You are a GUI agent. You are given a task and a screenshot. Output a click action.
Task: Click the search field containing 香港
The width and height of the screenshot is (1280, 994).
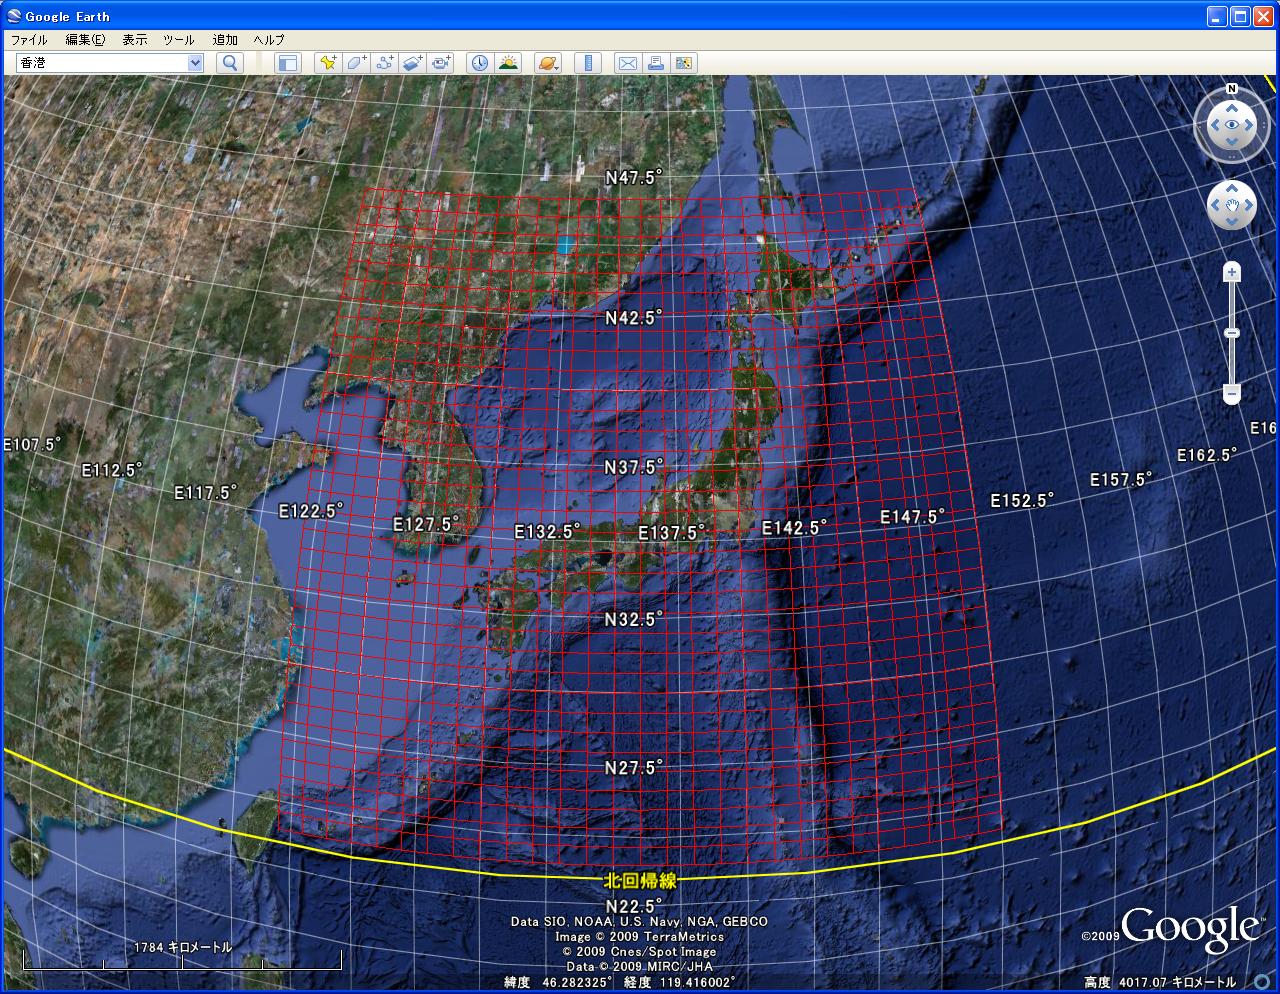[x=100, y=63]
